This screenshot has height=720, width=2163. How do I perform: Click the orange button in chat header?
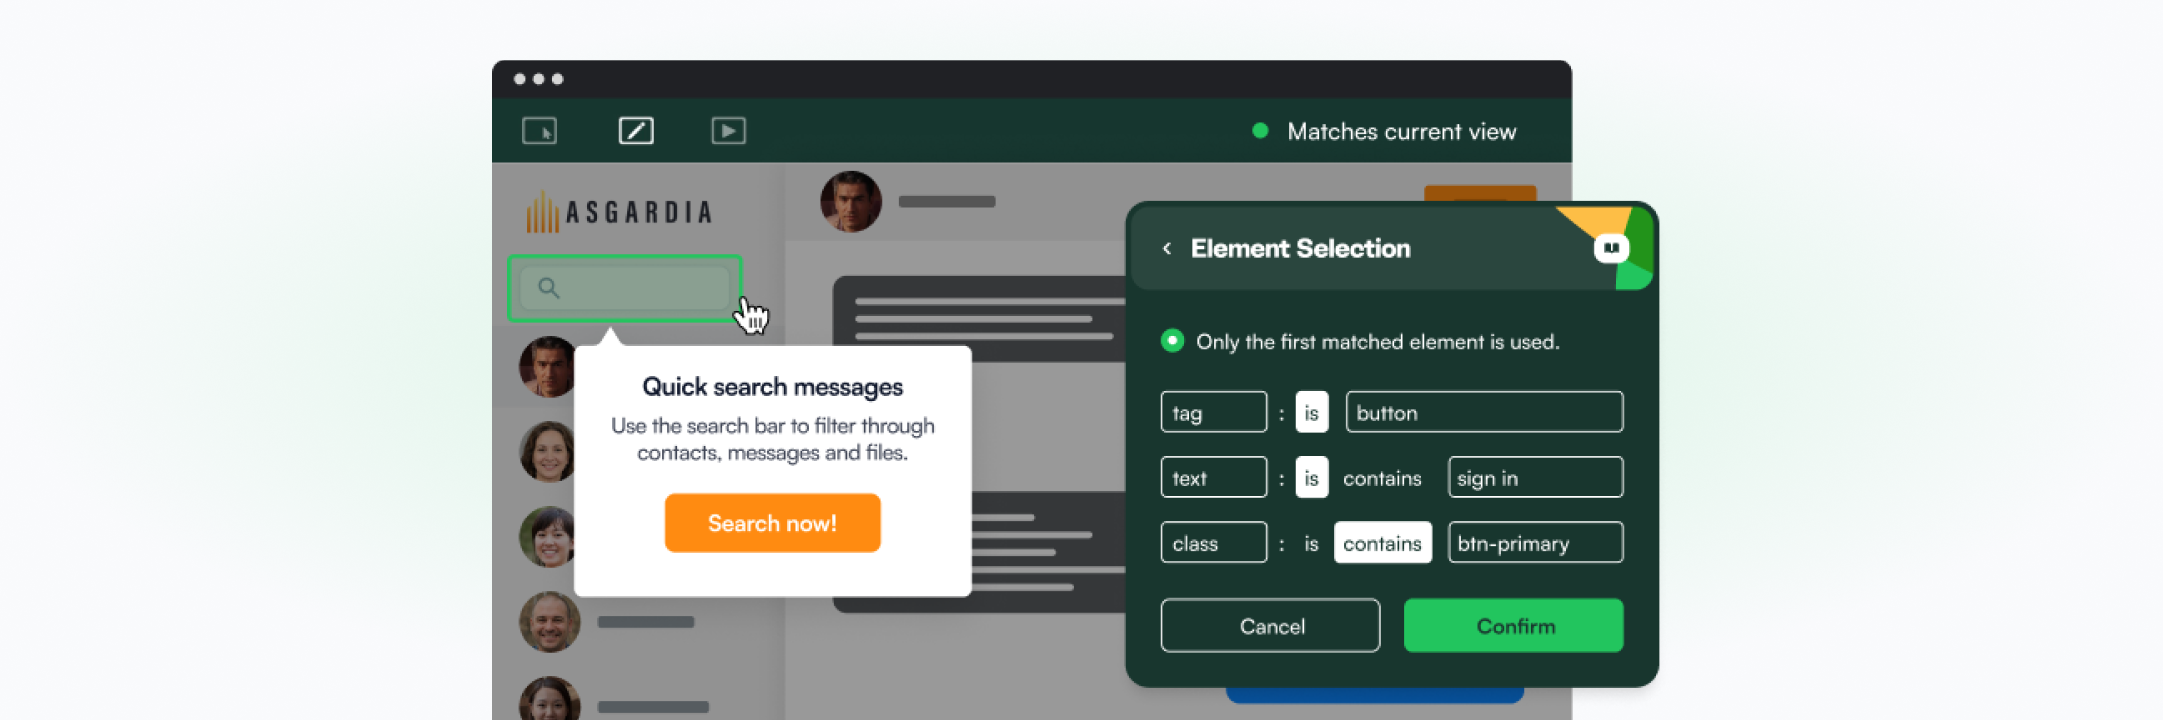(1480, 193)
